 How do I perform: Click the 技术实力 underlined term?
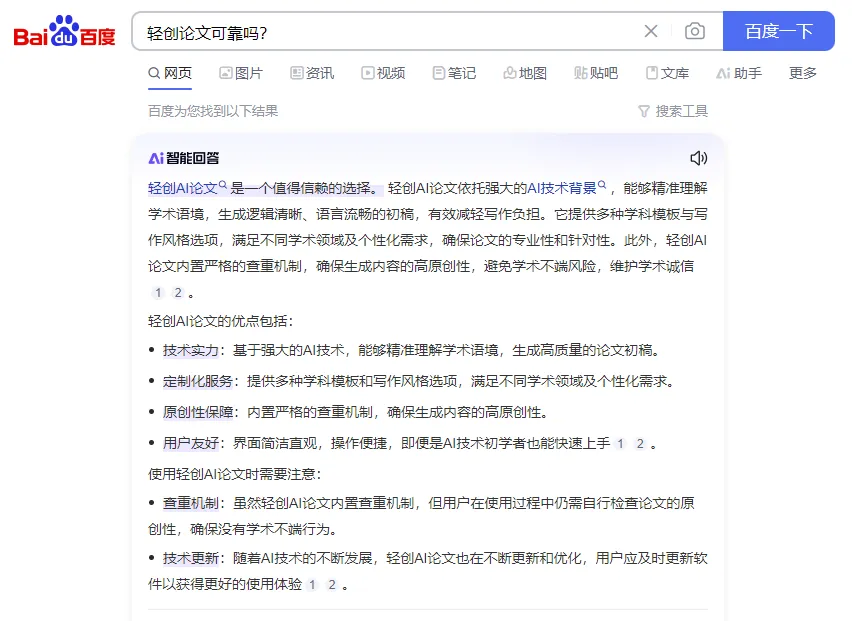point(191,350)
